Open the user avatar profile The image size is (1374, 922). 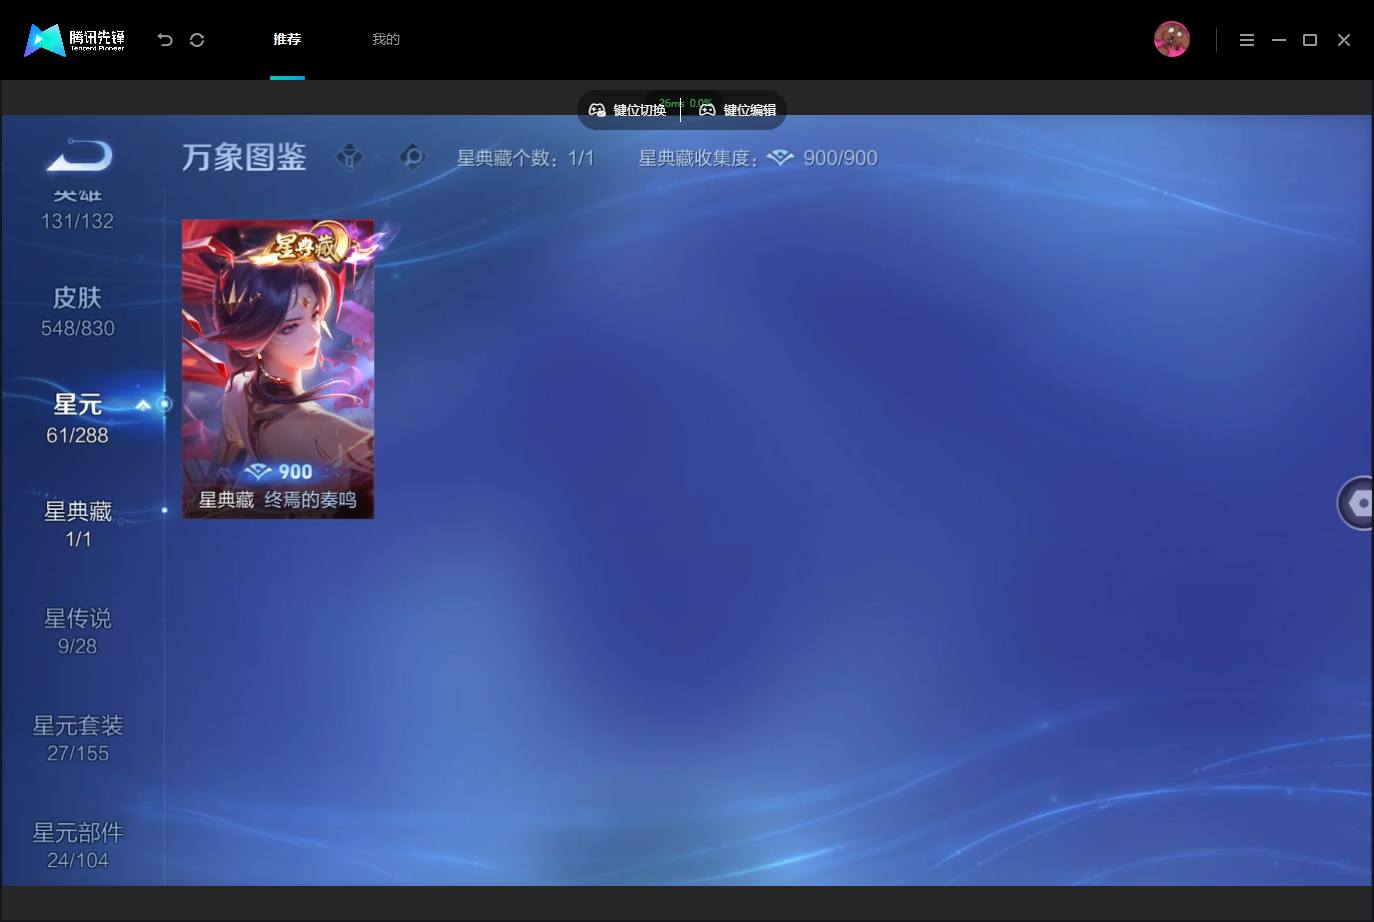click(x=1171, y=40)
